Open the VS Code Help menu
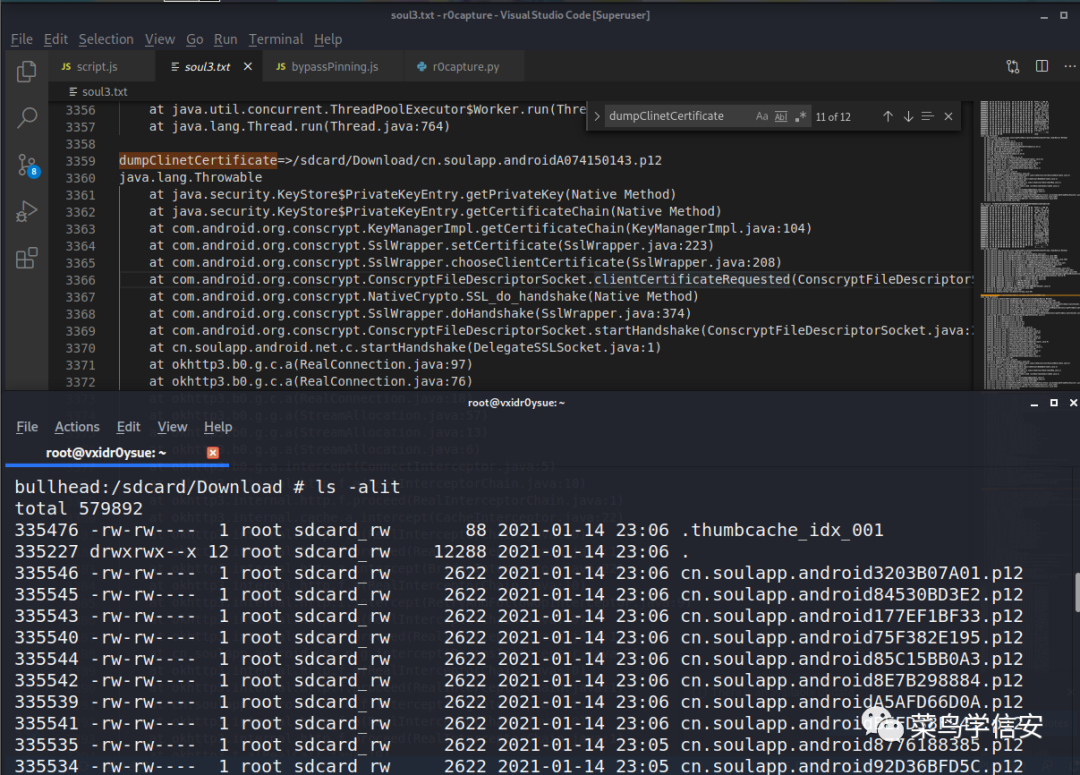 tap(328, 39)
